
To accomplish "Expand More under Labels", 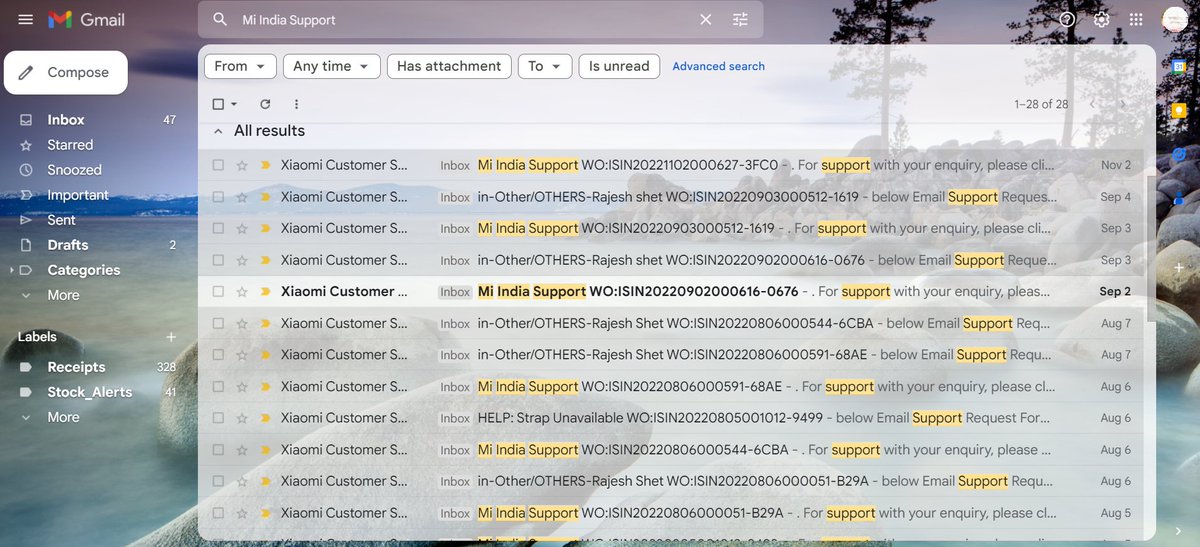I will 63,417.
